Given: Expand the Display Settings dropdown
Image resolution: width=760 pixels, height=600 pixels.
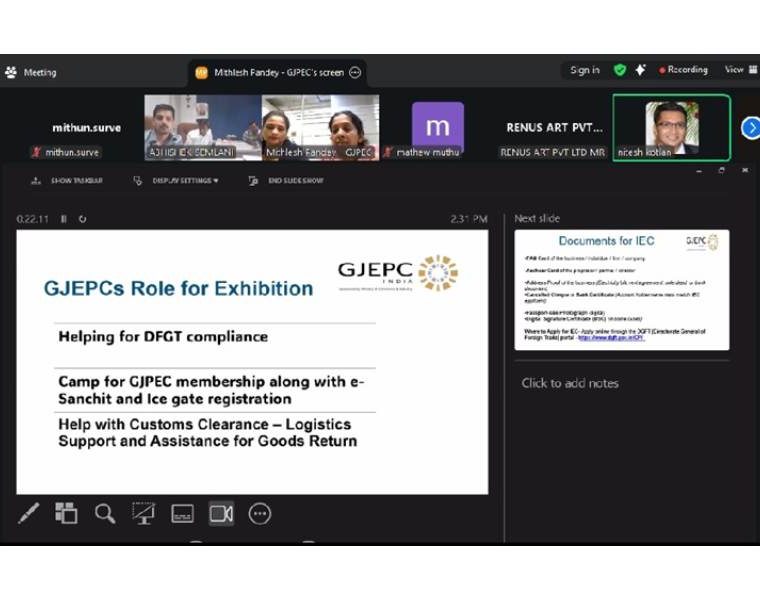Looking at the screenshot, I should pyautogui.click(x=178, y=181).
